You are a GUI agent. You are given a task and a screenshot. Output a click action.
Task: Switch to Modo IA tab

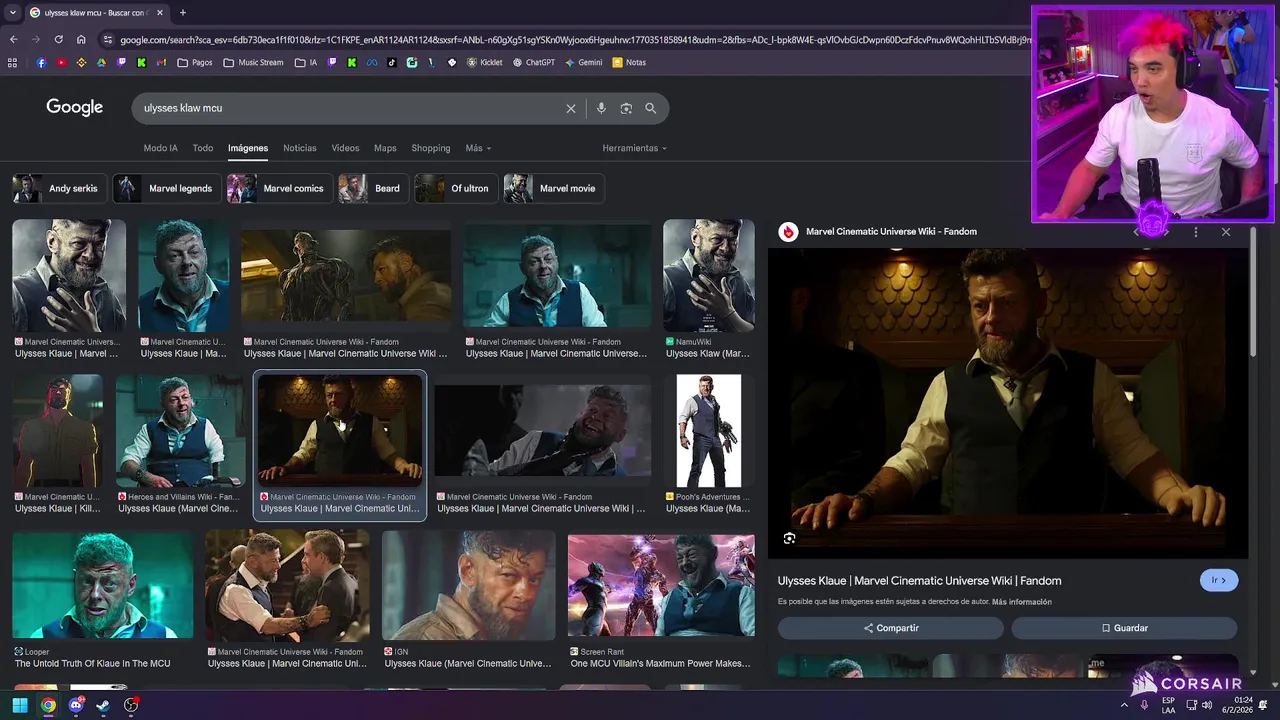[160, 148]
